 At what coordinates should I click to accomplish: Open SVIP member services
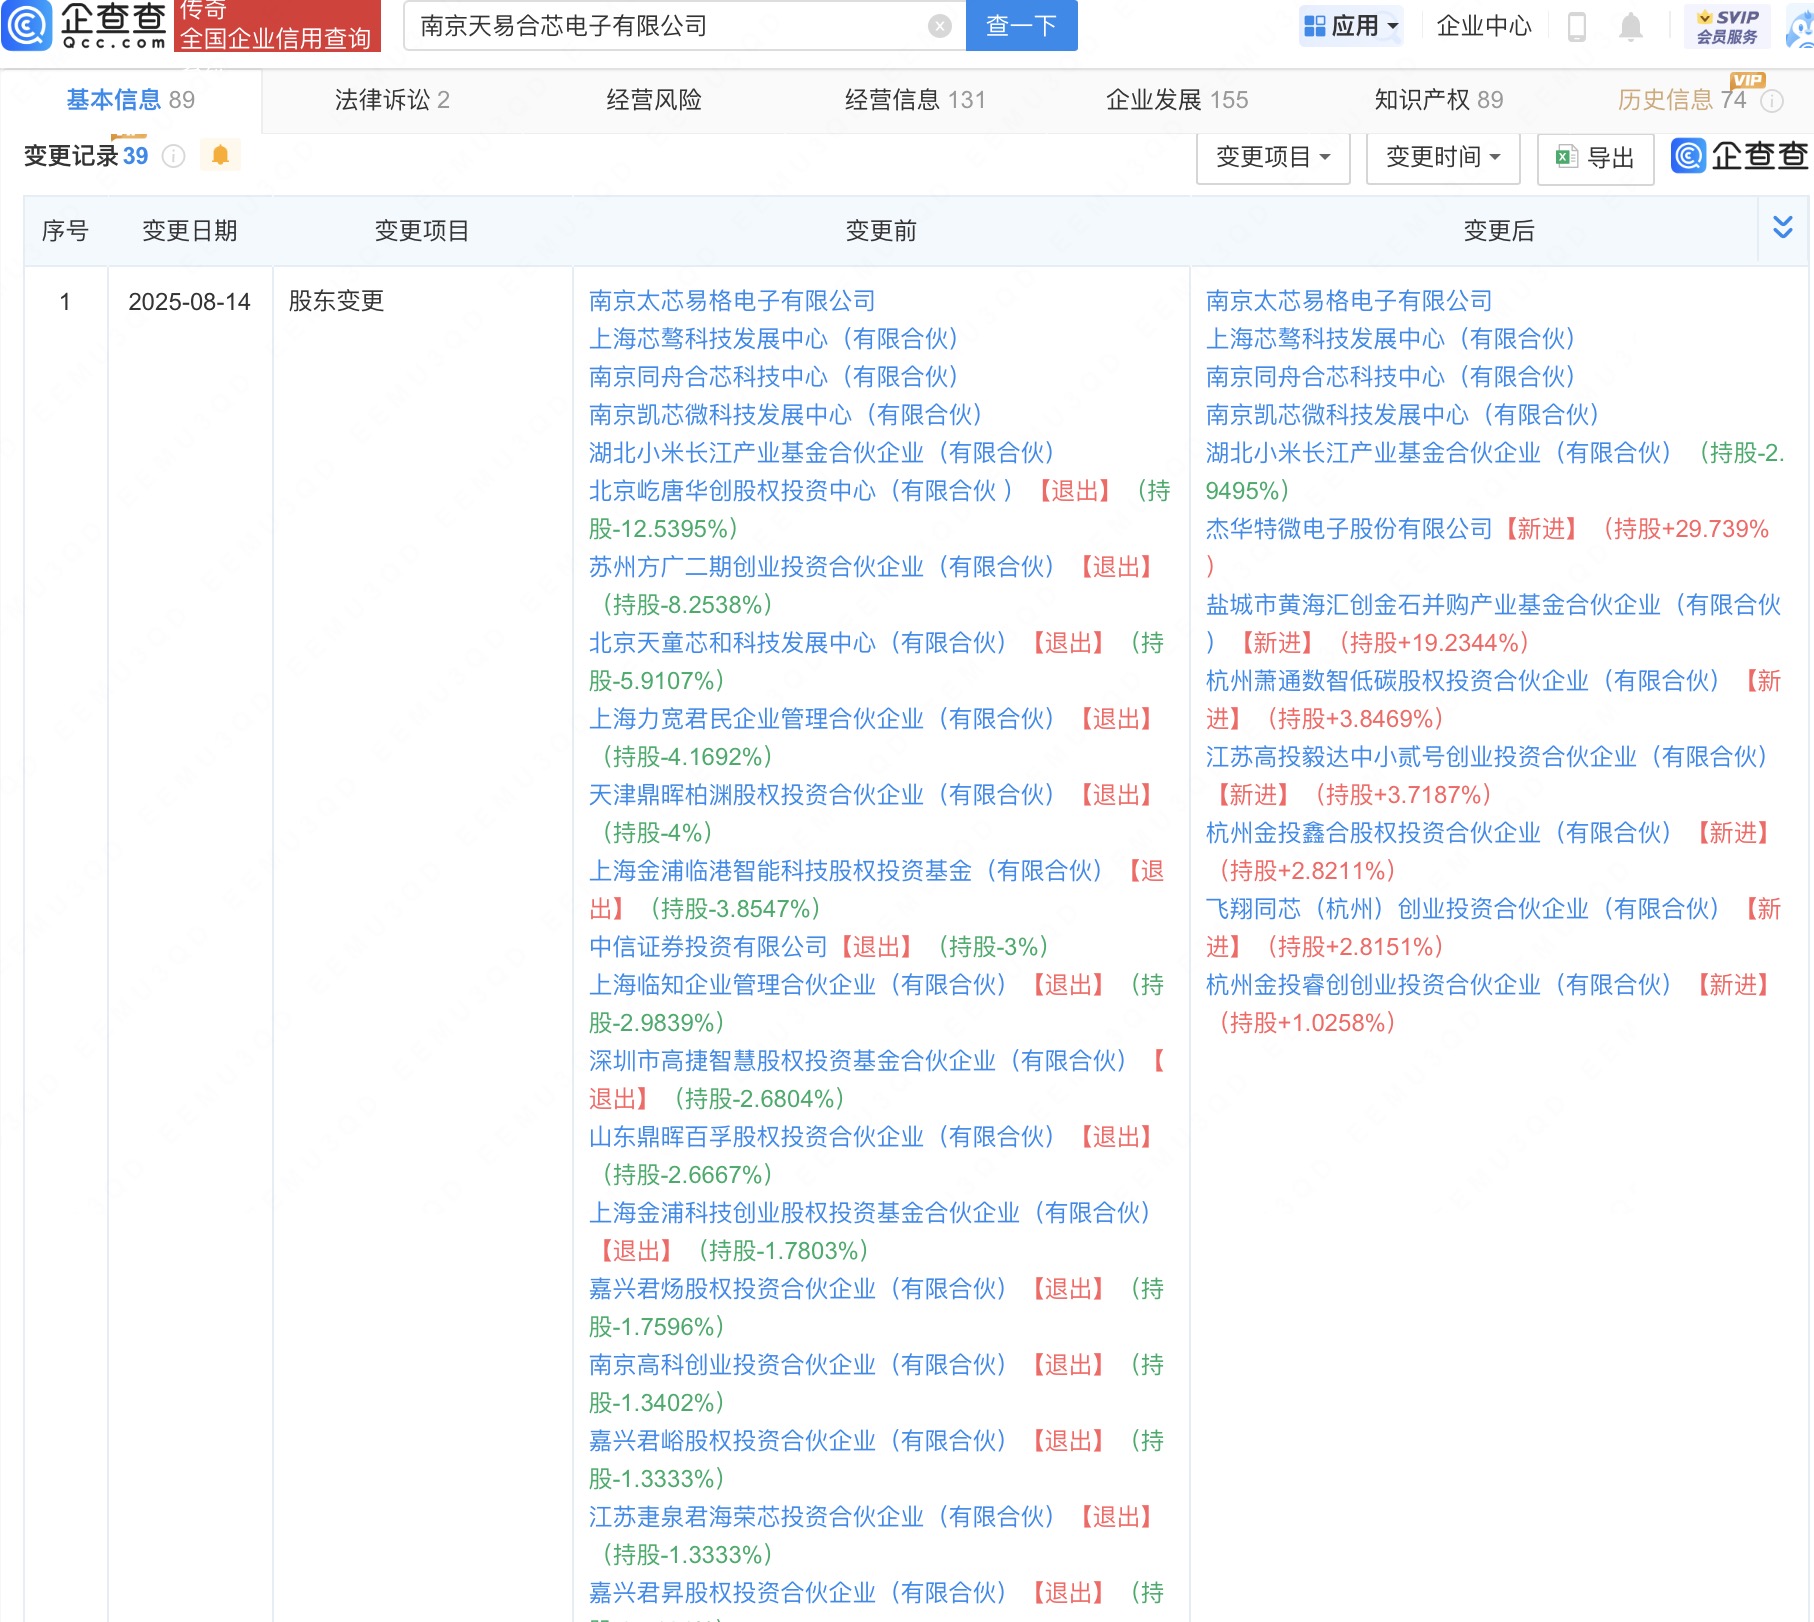coord(1727,26)
